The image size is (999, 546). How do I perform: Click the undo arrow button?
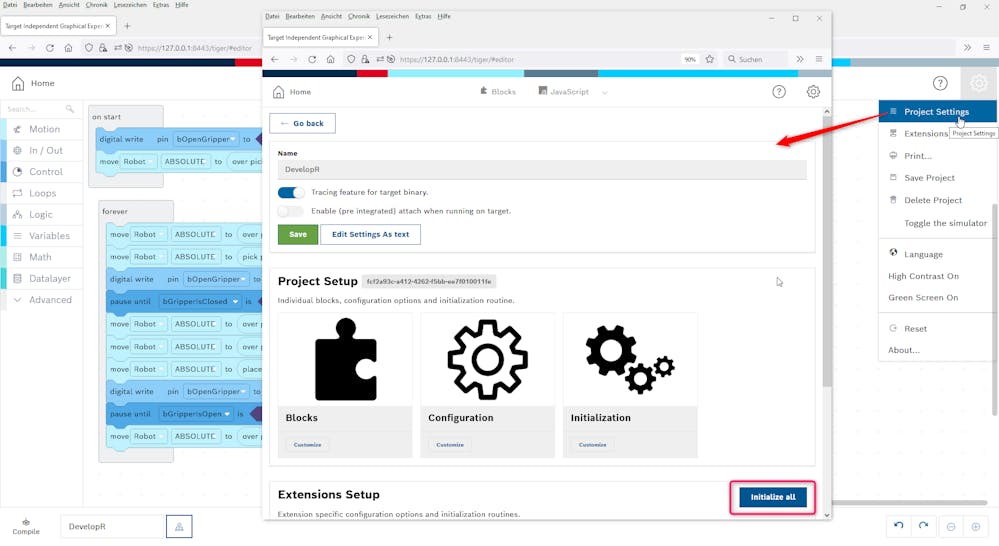(x=899, y=526)
